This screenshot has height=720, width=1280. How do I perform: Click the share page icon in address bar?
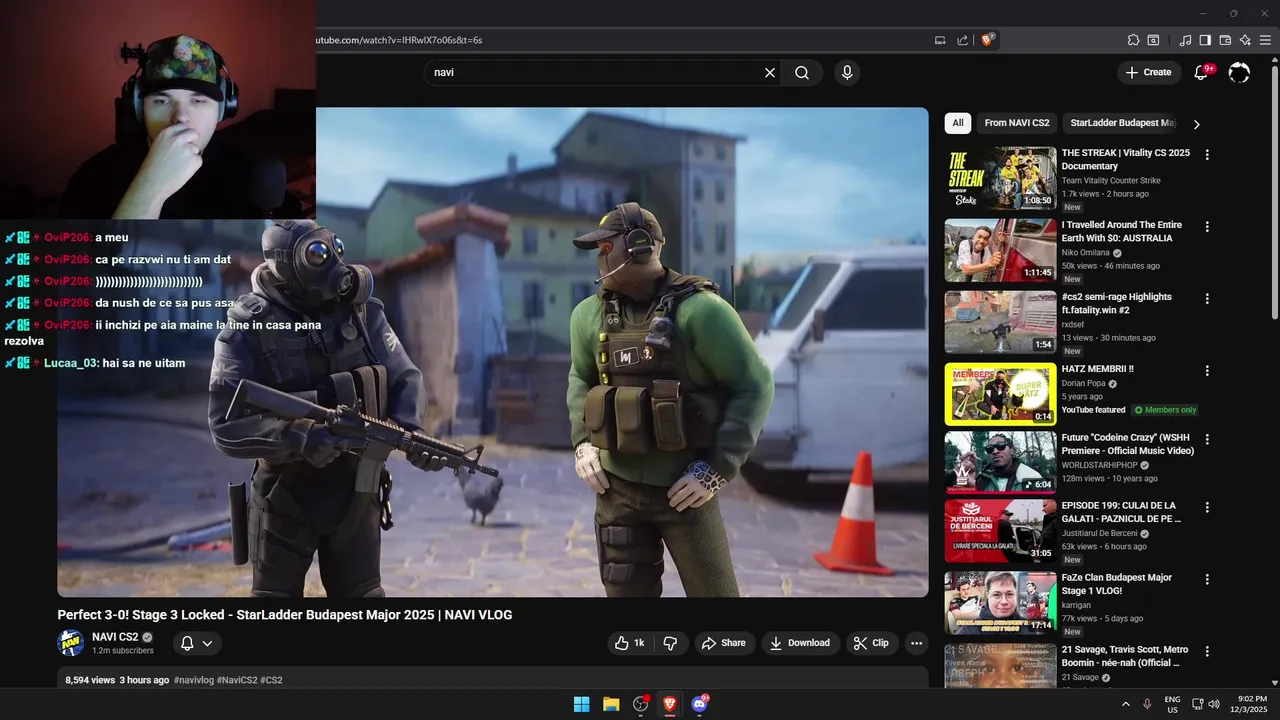pos(962,40)
